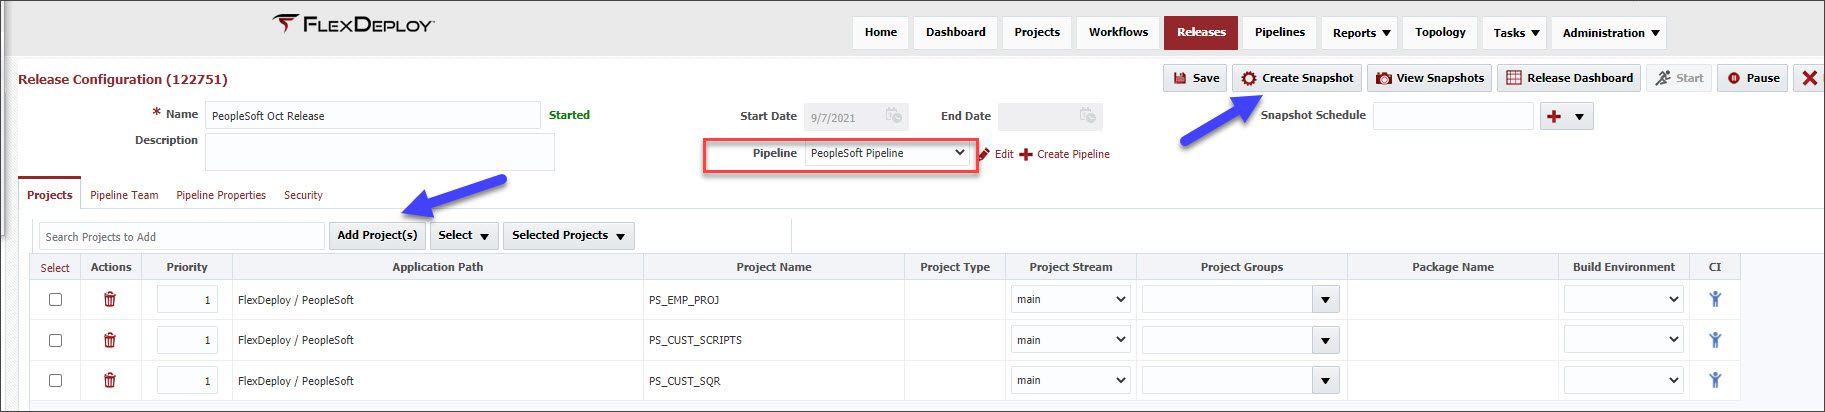Check the PS_EMP_PROJ row checkbox
This screenshot has width=1825, height=412.
tap(55, 299)
